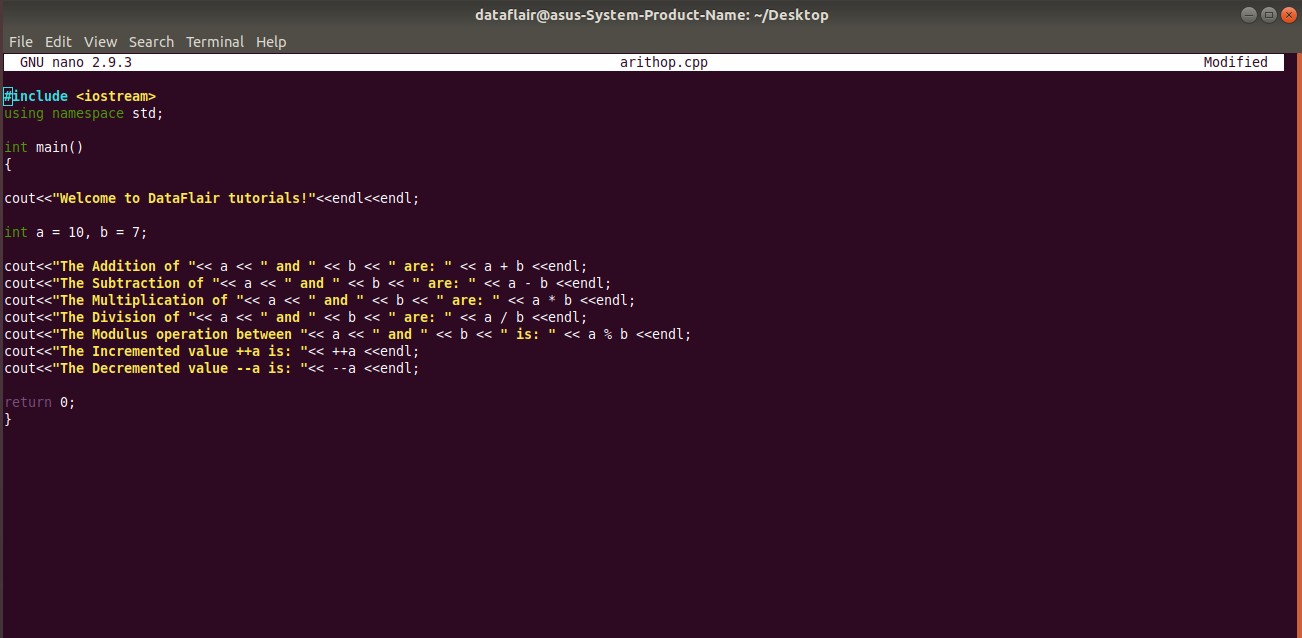
Task: Minimize the terminal window
Action: 1250,14
